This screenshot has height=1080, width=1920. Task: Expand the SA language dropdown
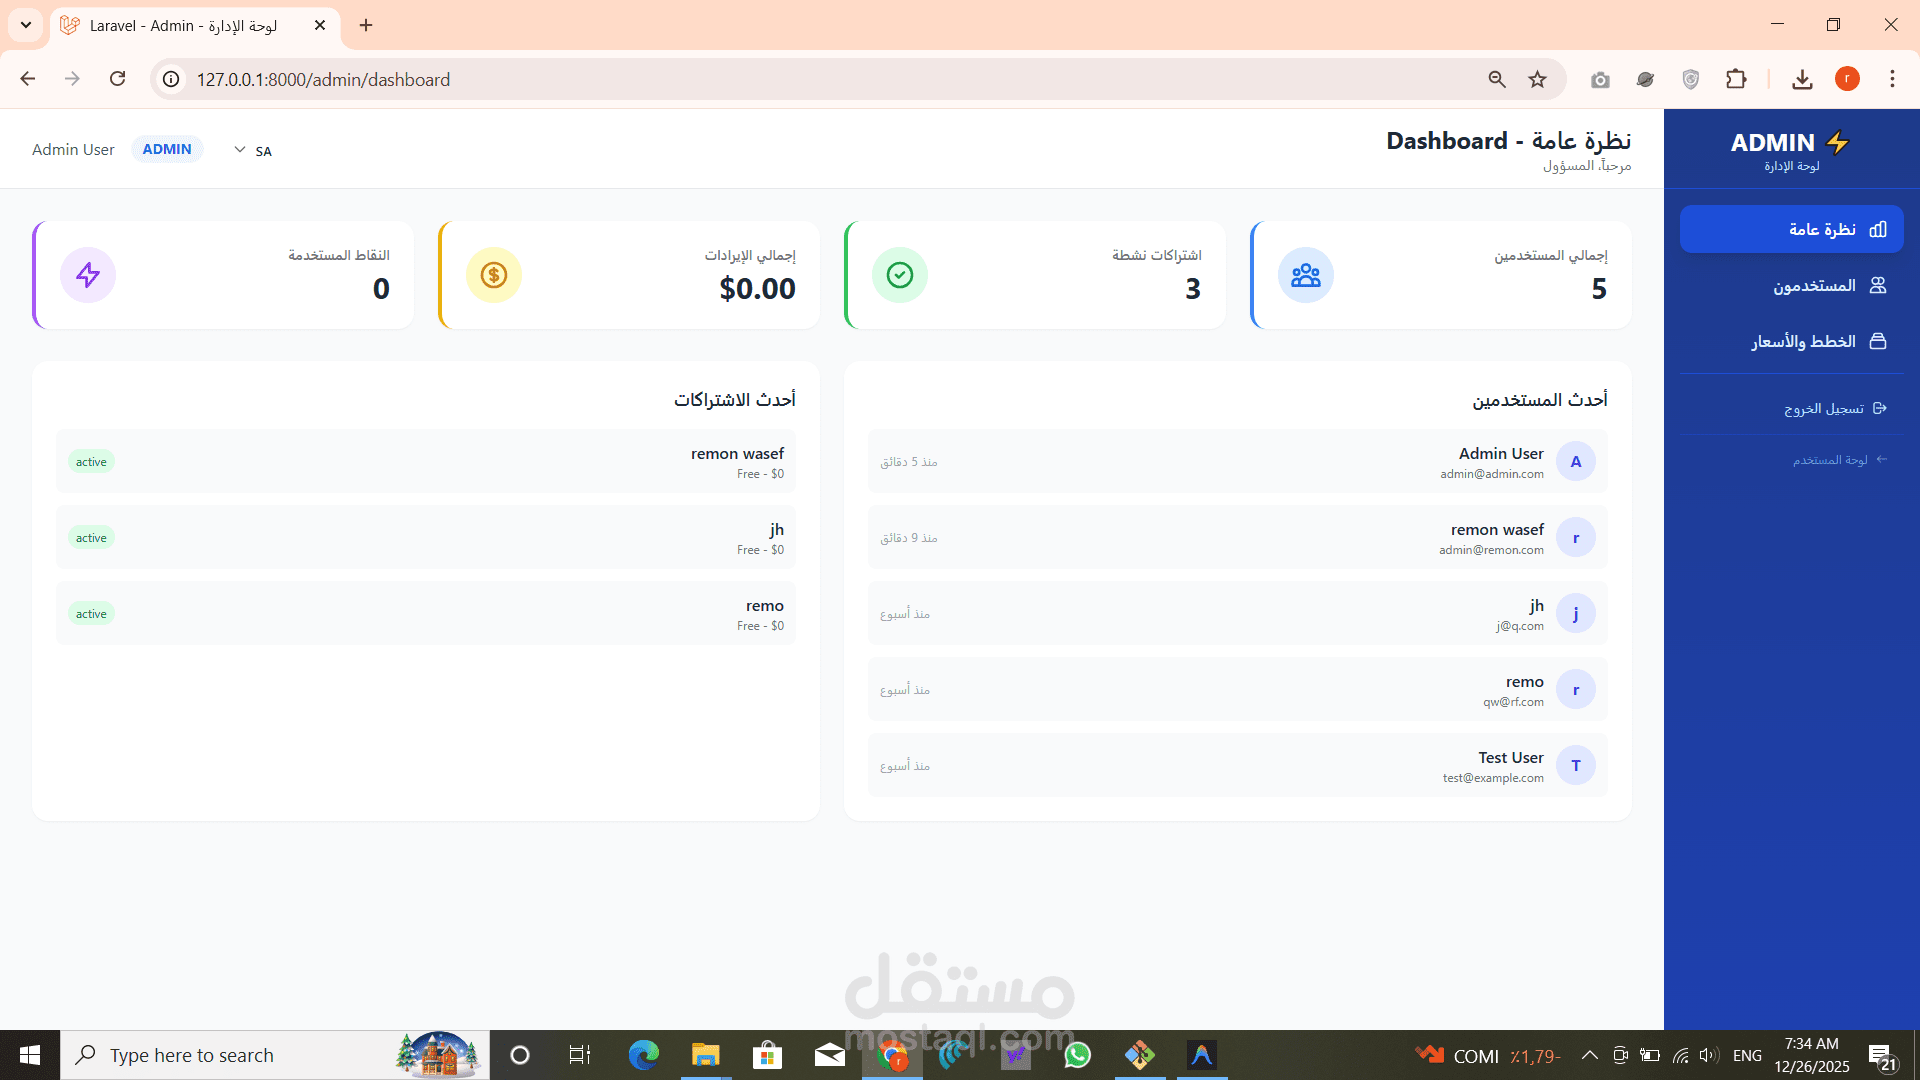(252, 150)
